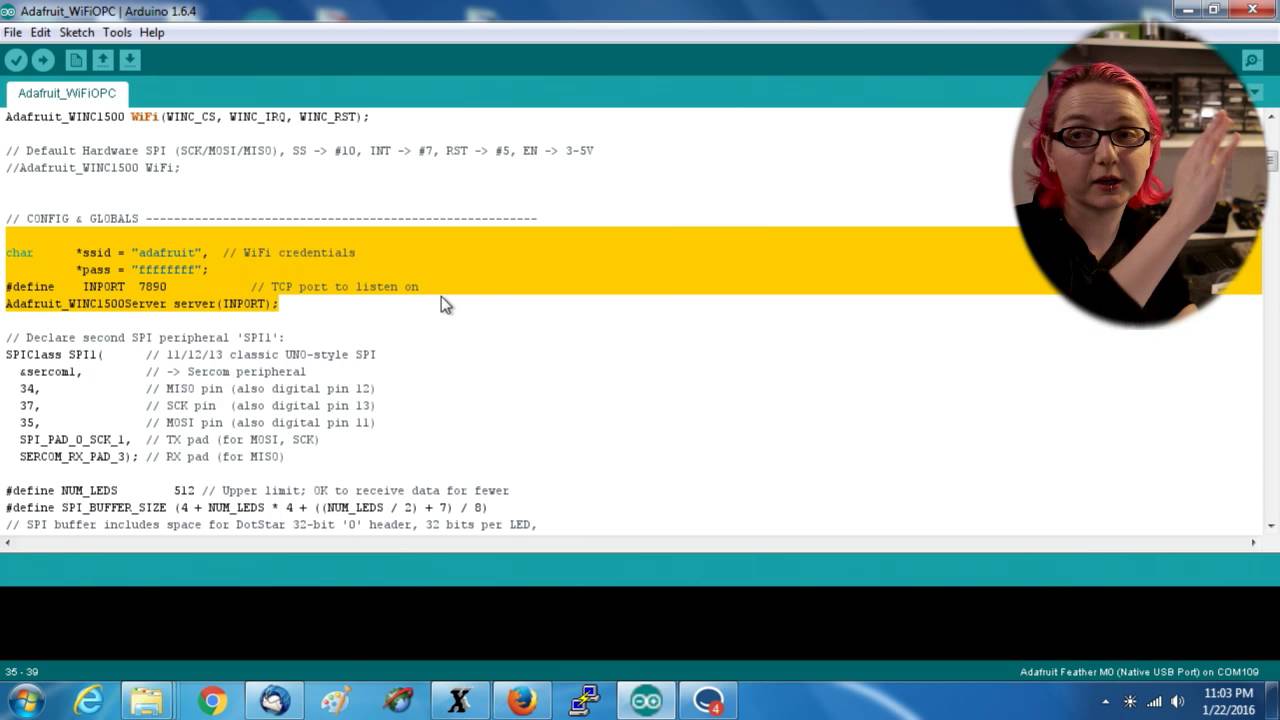Click the commented "//Adafruit_WINC1500 WiFi;" line

(93, 168)
